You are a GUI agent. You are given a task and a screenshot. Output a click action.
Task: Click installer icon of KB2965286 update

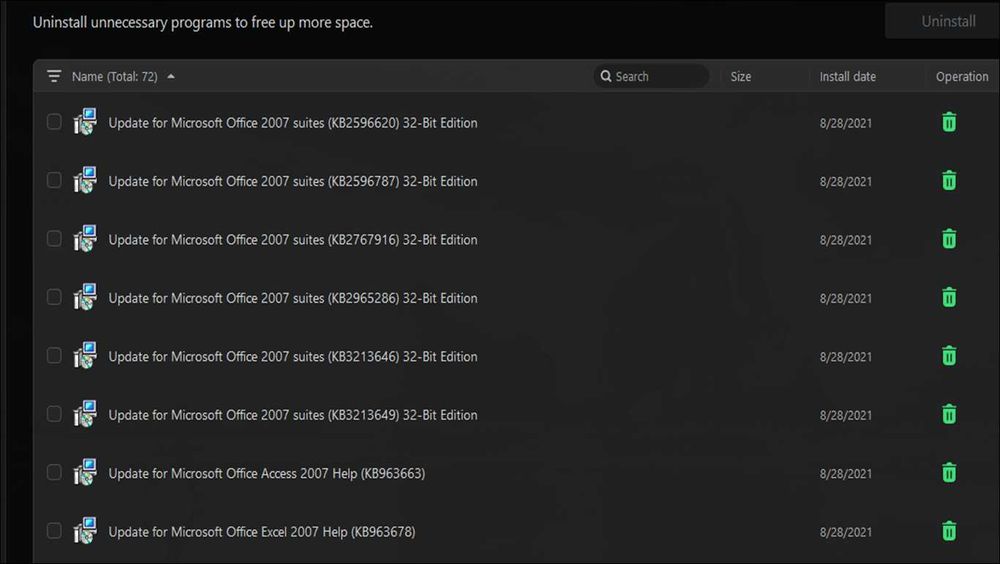pyautogui.click(x=85, y=297)
